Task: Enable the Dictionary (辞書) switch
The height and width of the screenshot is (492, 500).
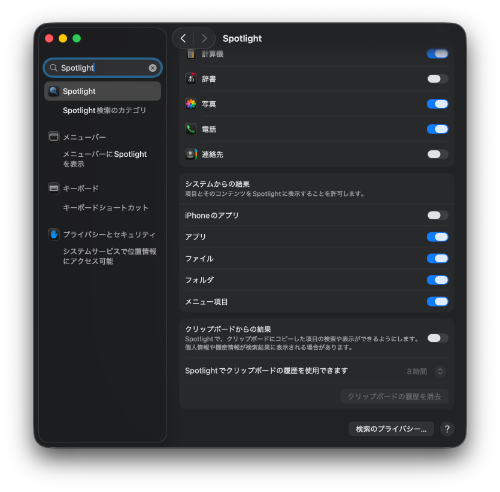Action: click(438, 79)
